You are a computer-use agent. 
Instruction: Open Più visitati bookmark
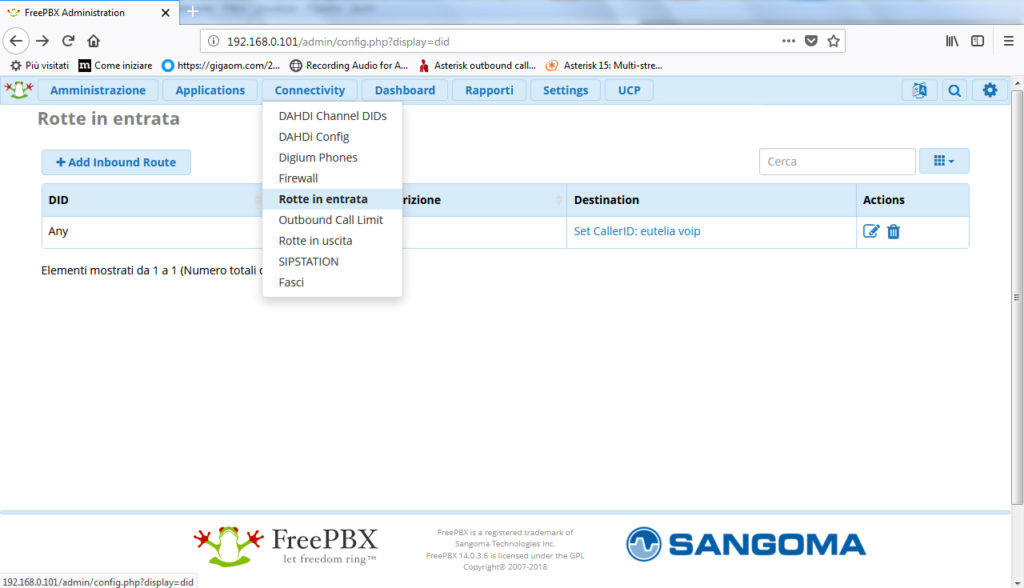[x=39, y=65]
